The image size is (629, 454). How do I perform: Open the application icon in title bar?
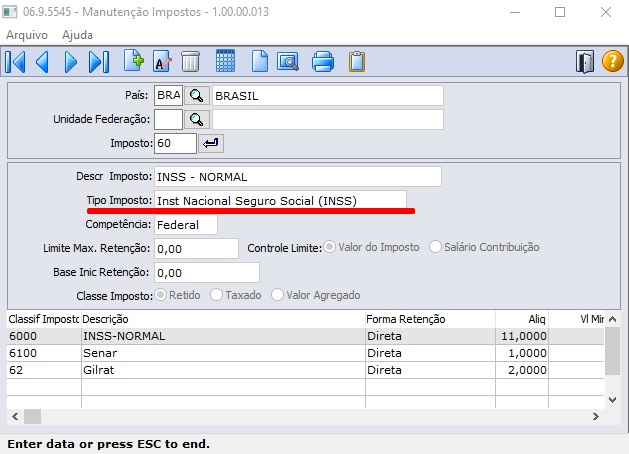click(10, 12)
